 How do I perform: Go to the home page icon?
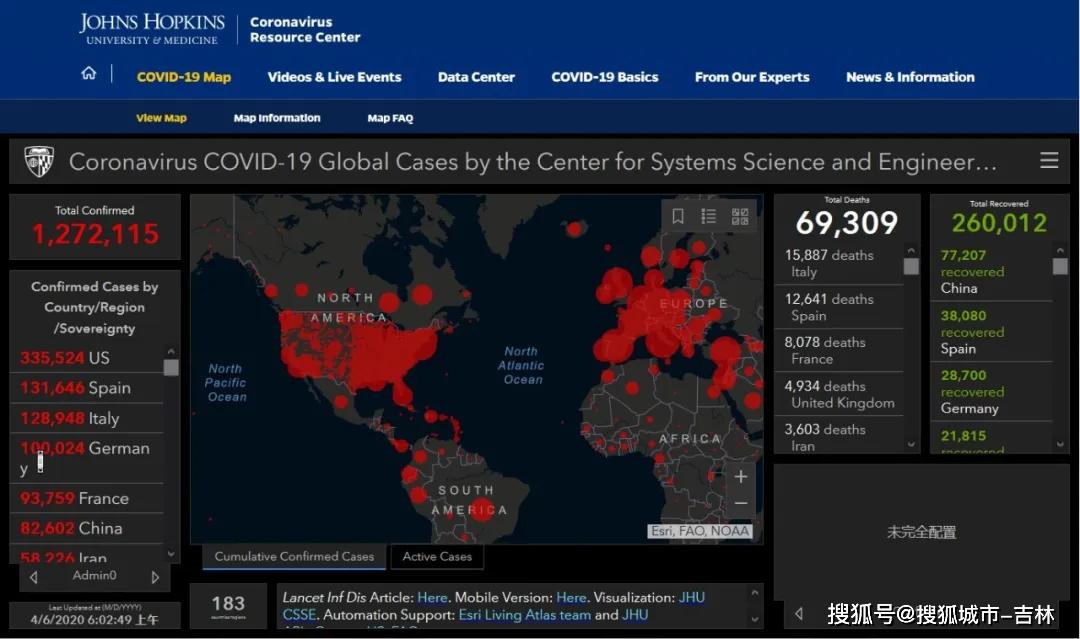click(x=89, y=73)
